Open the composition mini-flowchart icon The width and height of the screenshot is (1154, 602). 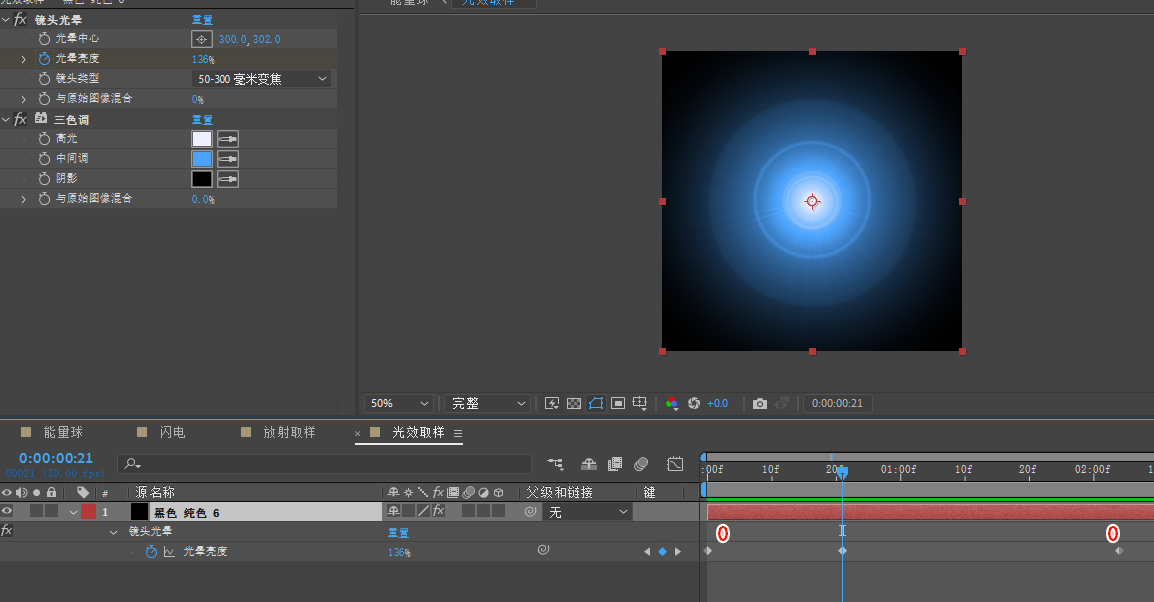pyautogui.click(x=555, y=464)
